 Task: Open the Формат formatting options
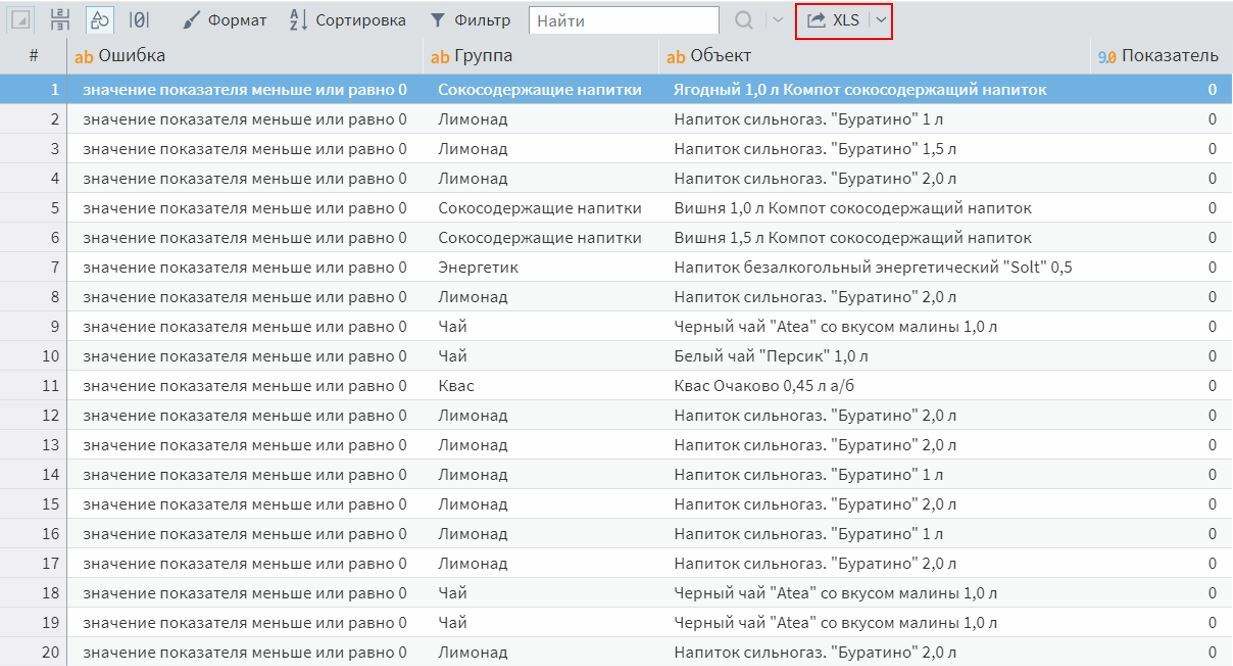pyautogui.click(x=226, y=20)
